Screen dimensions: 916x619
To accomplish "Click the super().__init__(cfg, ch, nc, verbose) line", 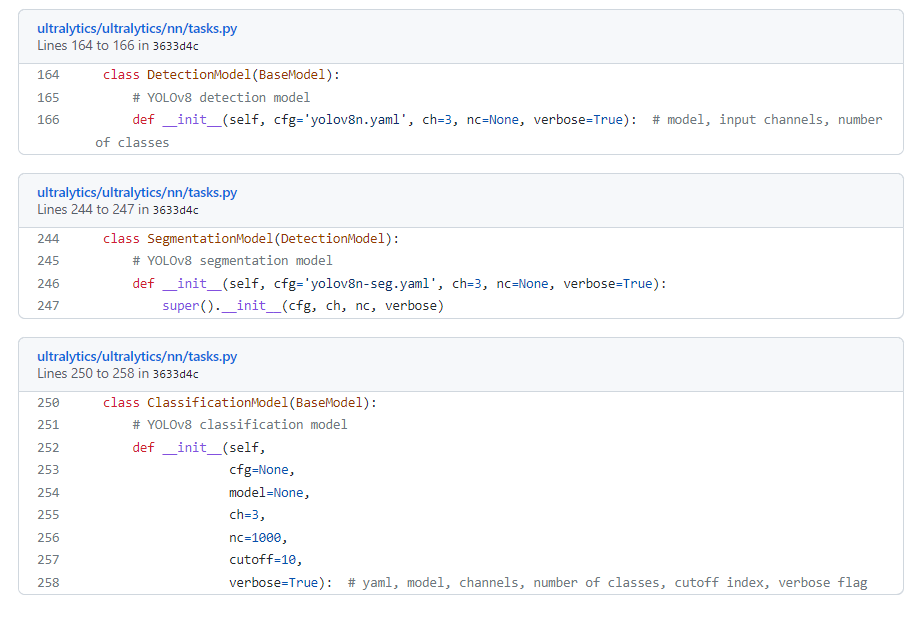I will coord(303,306).
